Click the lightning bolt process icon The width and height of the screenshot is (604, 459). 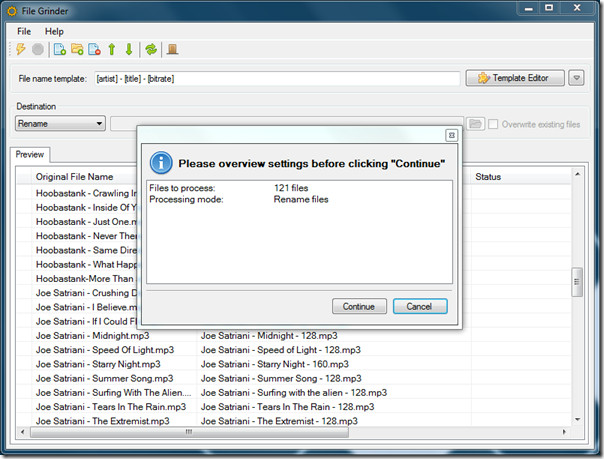tap(21, 49)
